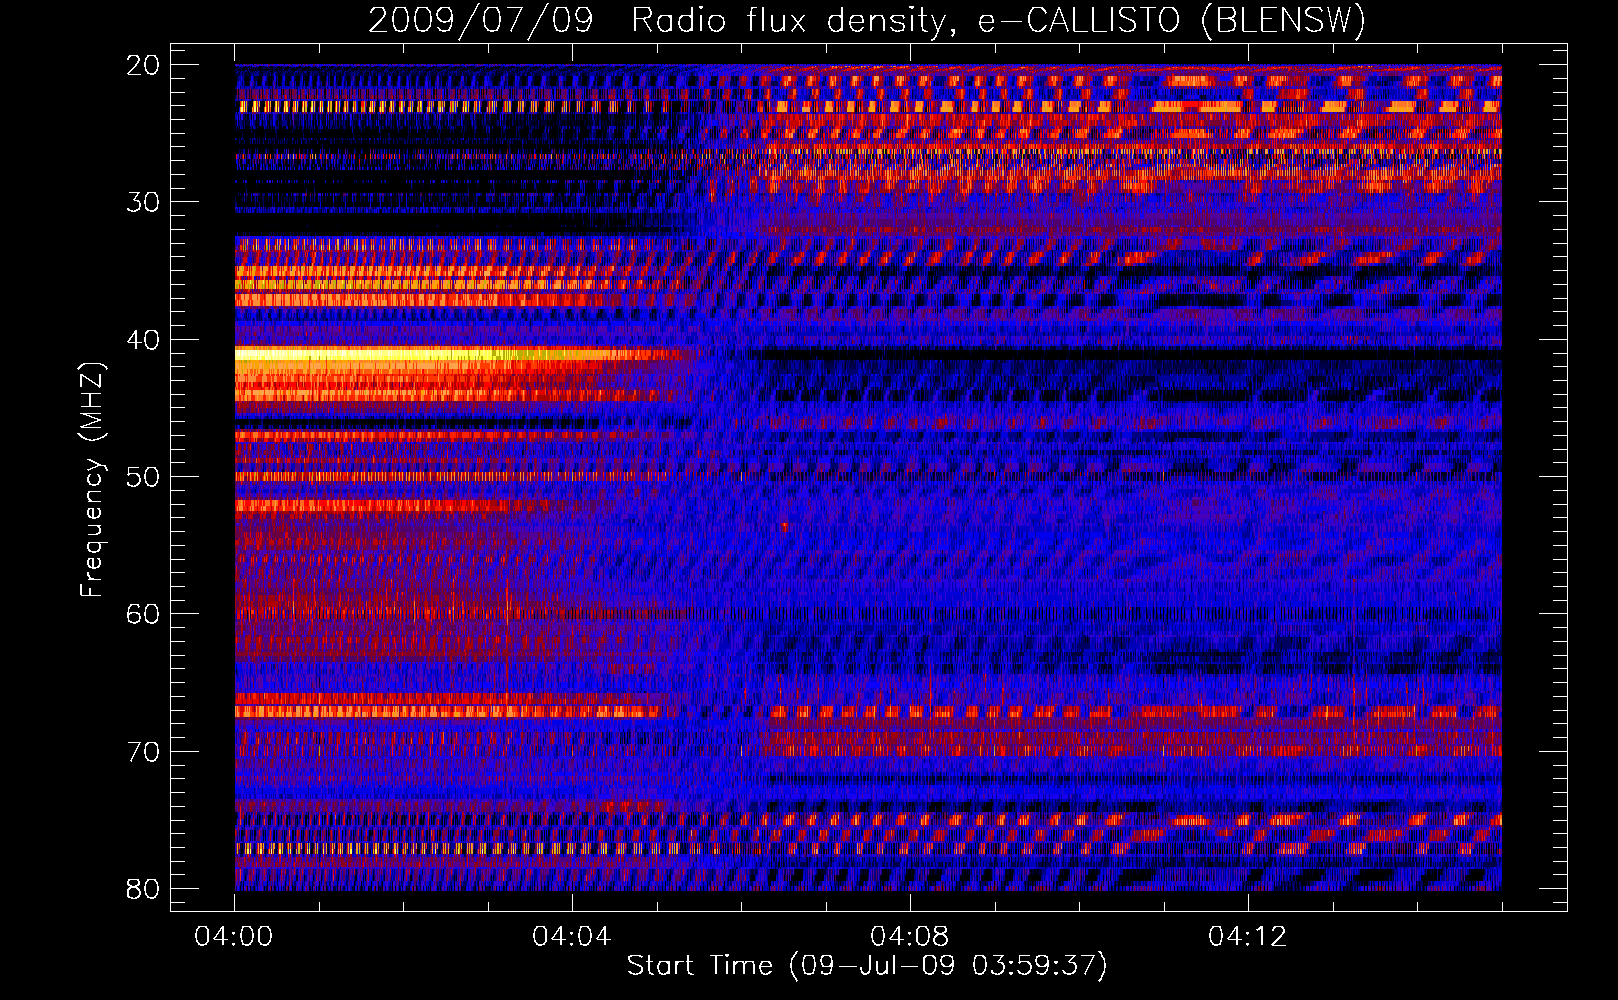Image resolution: width=1618 pixels, height=1000 pixels.
Task: Click the 30 frequency tick label
Action: pyautogui.click(x=144, y=202)
